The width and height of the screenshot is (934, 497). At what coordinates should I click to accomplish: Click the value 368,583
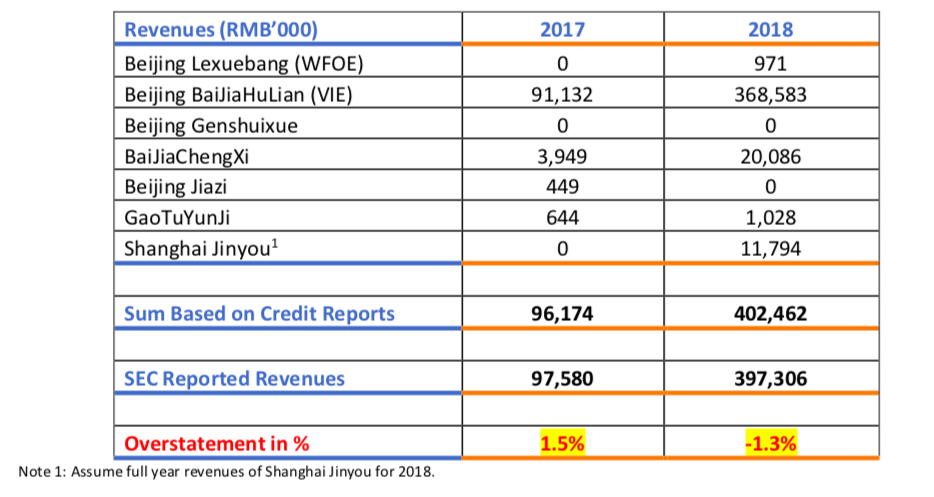pyautogui.click(x=770, y=95)
